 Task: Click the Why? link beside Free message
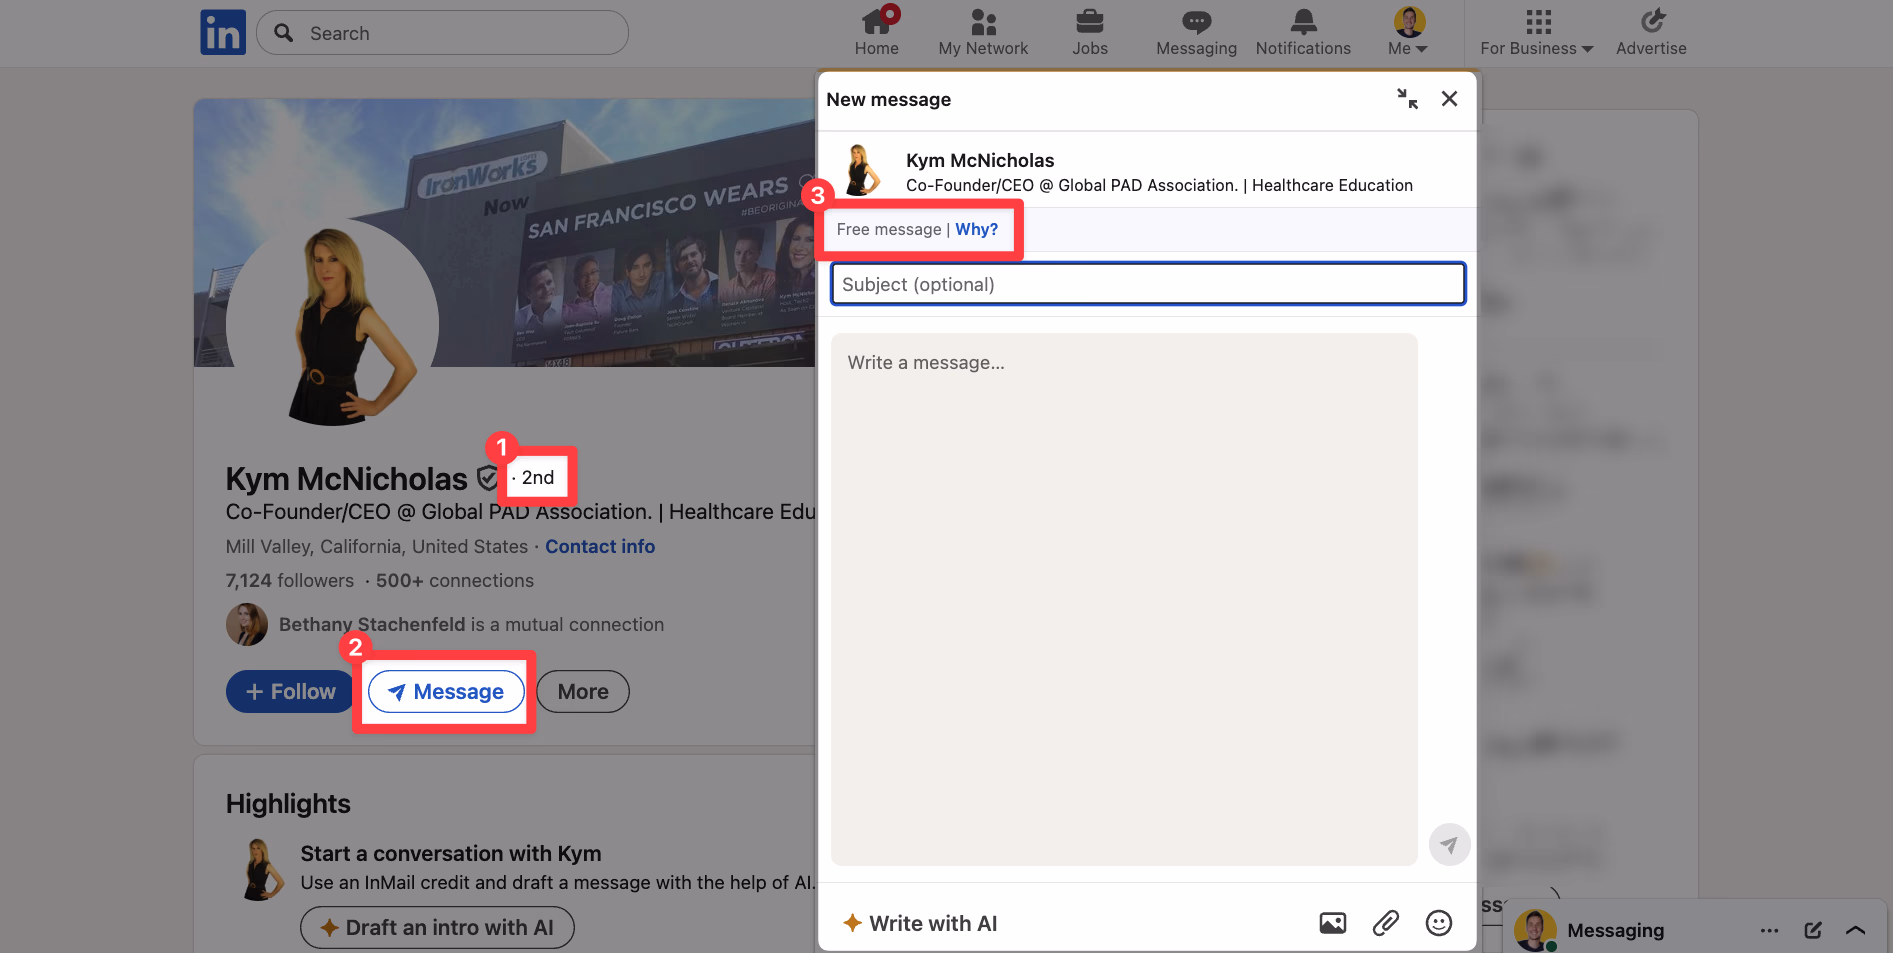click(976, 229)
